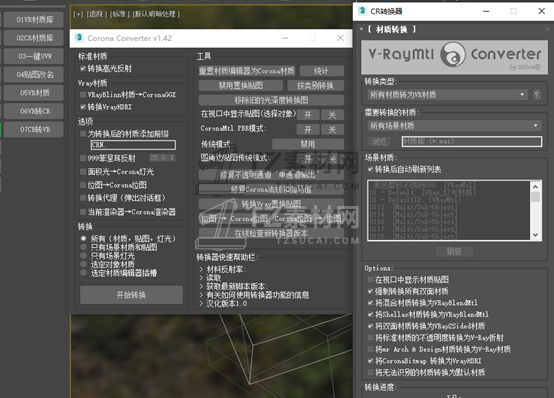Open the 01VR材质库 sidebar tab

pyautogui.click(x=35, y=19)
